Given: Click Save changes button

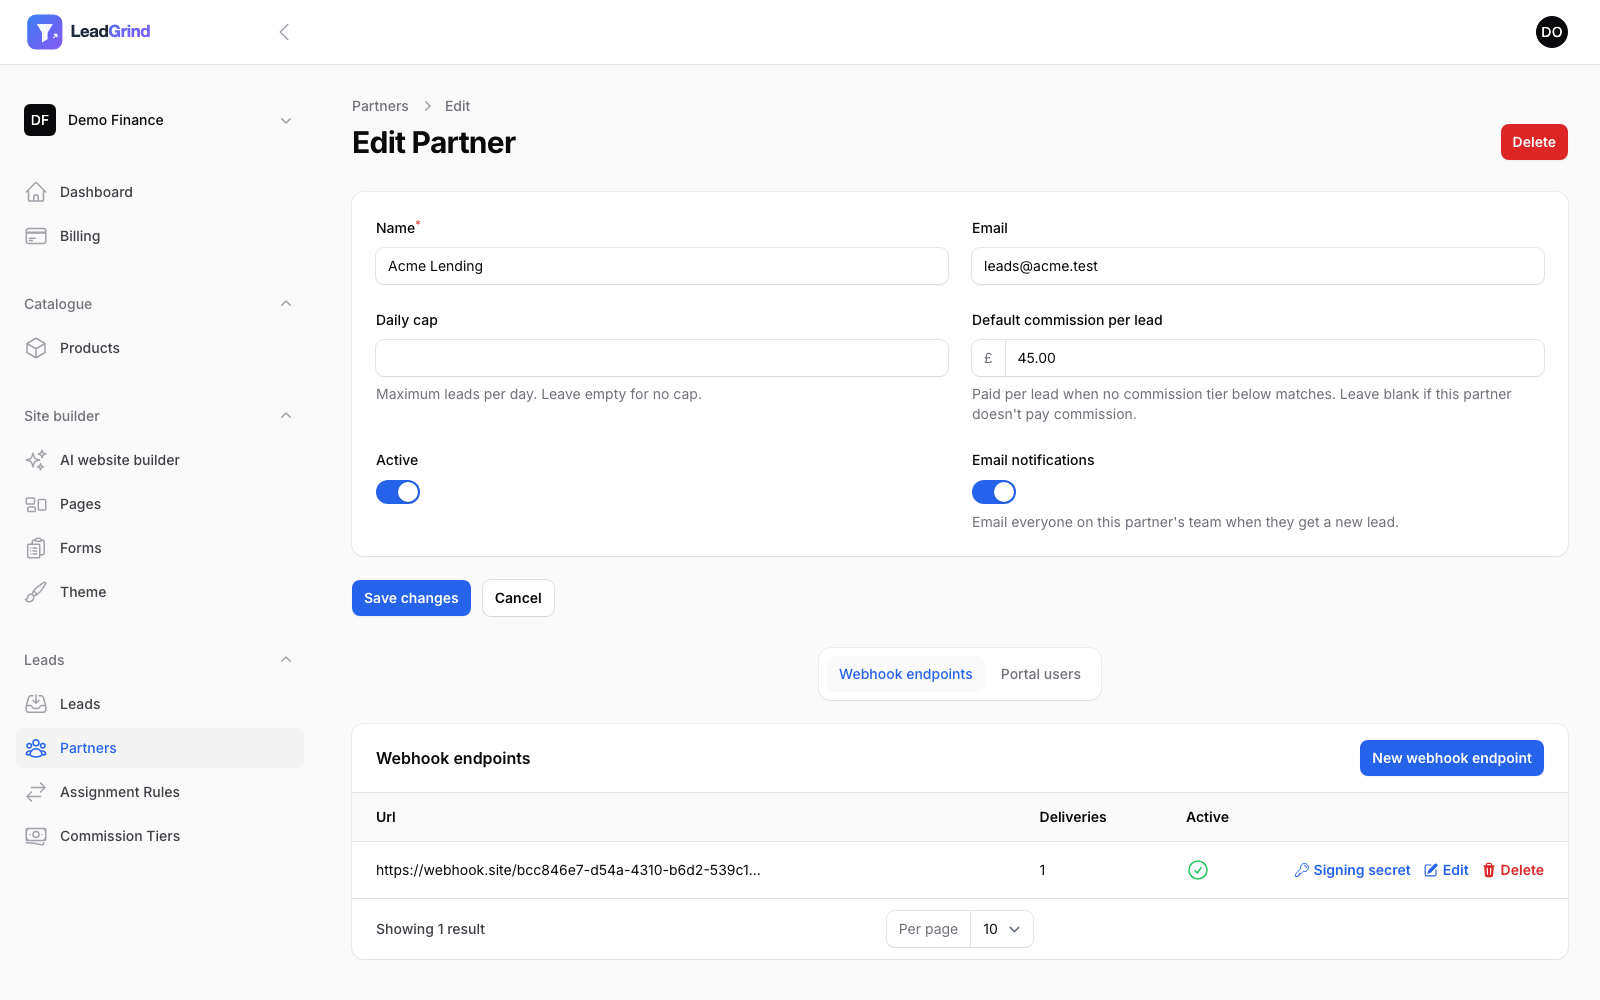Looking at the screenshot, I should click(411, 598).
